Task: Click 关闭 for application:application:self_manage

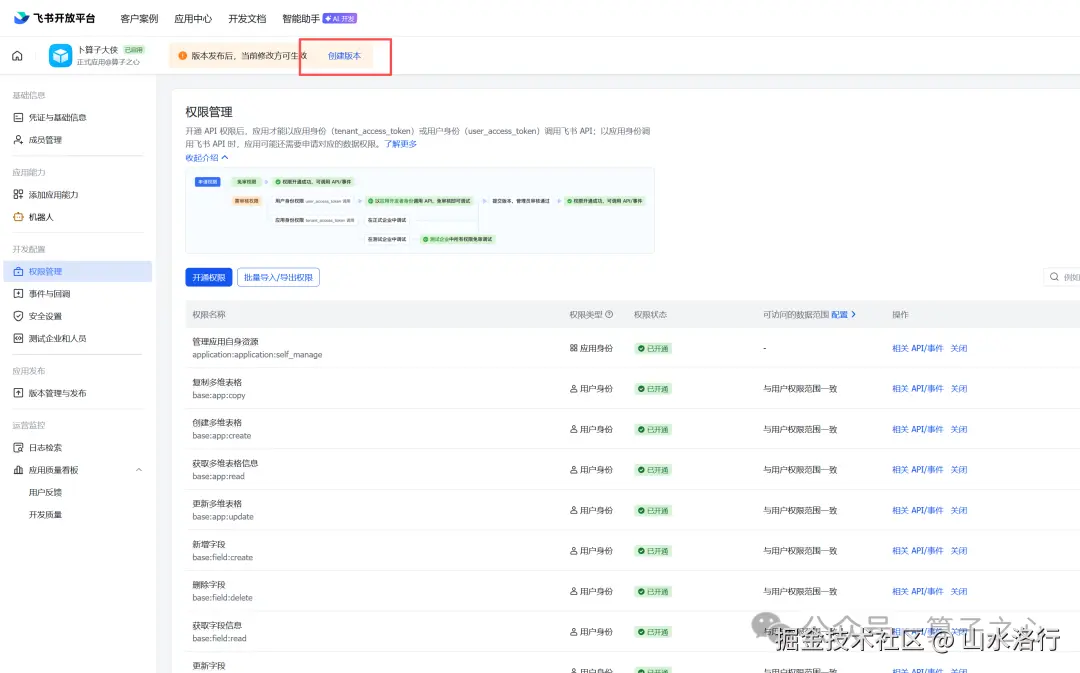Action: [959, 349]
